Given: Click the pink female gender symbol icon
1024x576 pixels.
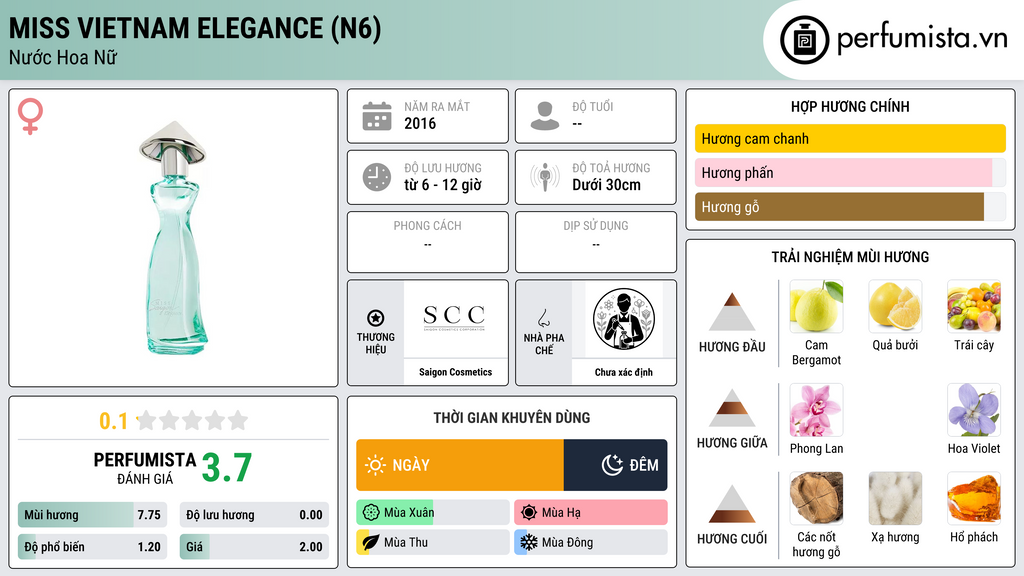Looking at the screenshot, I should point(30,116).
